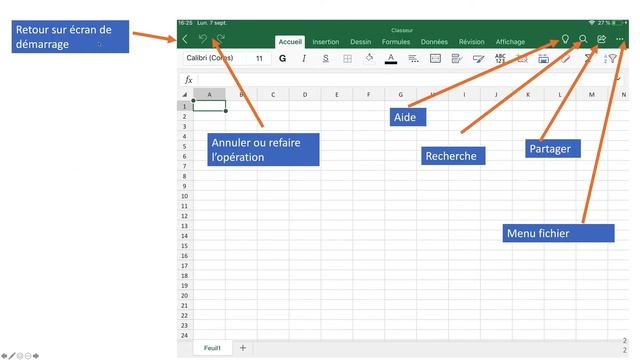Undo the last operation
This screenshot has height=360, width=640.
click(203, 39)
